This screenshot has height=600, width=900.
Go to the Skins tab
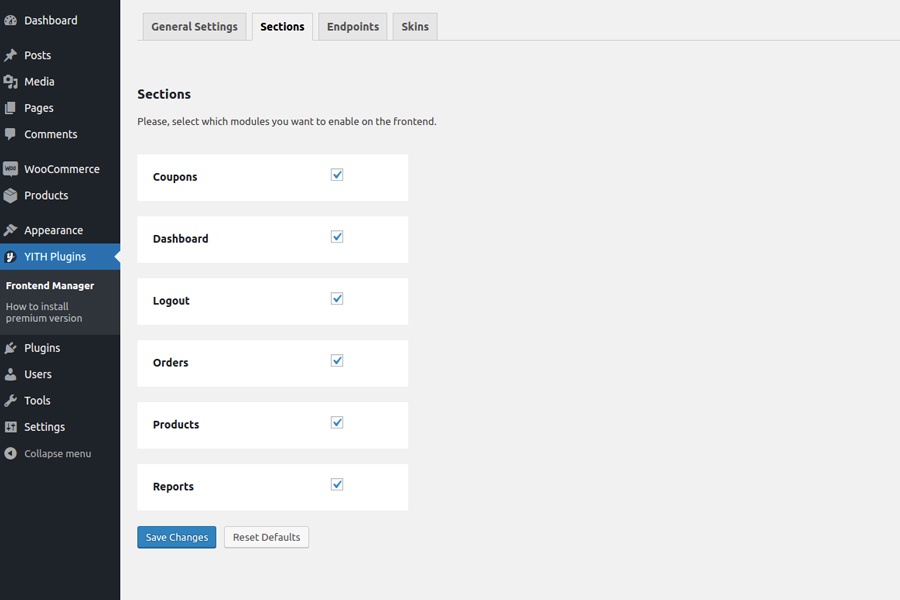click(415, 27)
